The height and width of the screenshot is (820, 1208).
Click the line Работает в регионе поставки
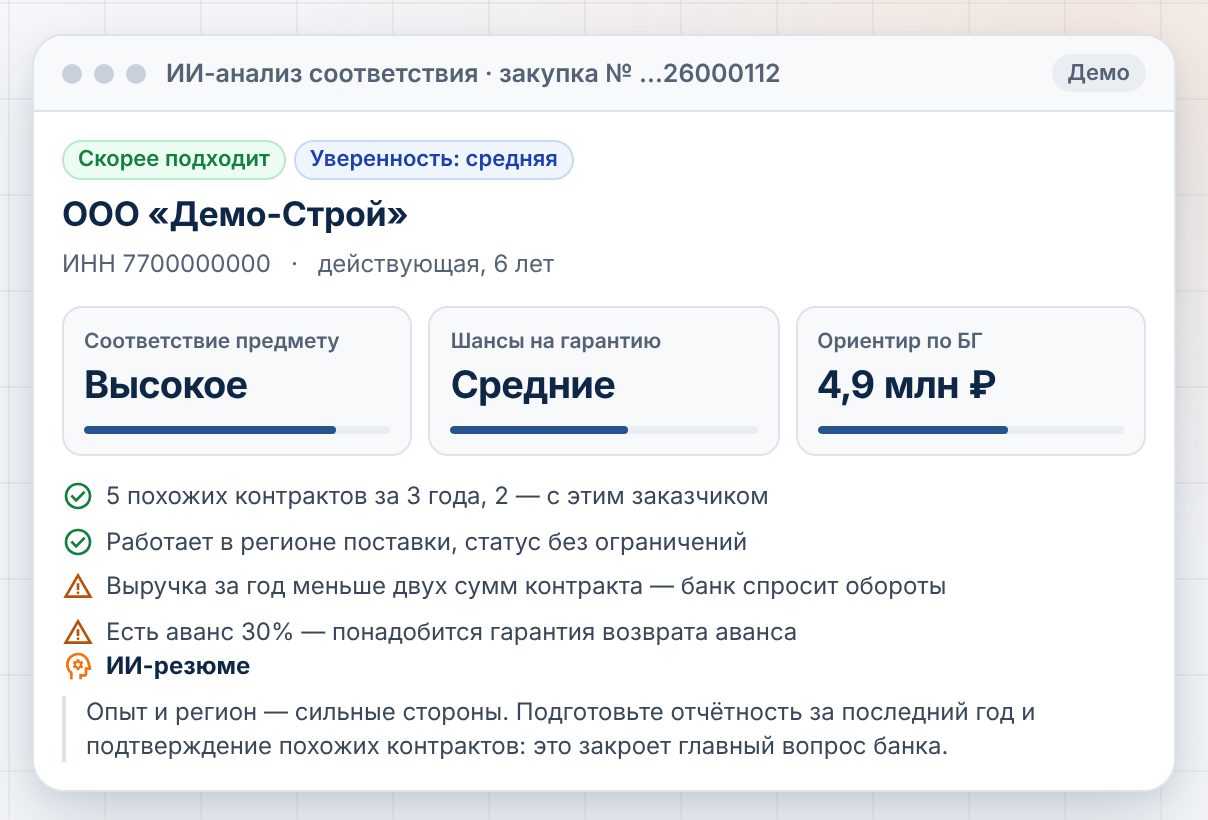click(427, 542)
